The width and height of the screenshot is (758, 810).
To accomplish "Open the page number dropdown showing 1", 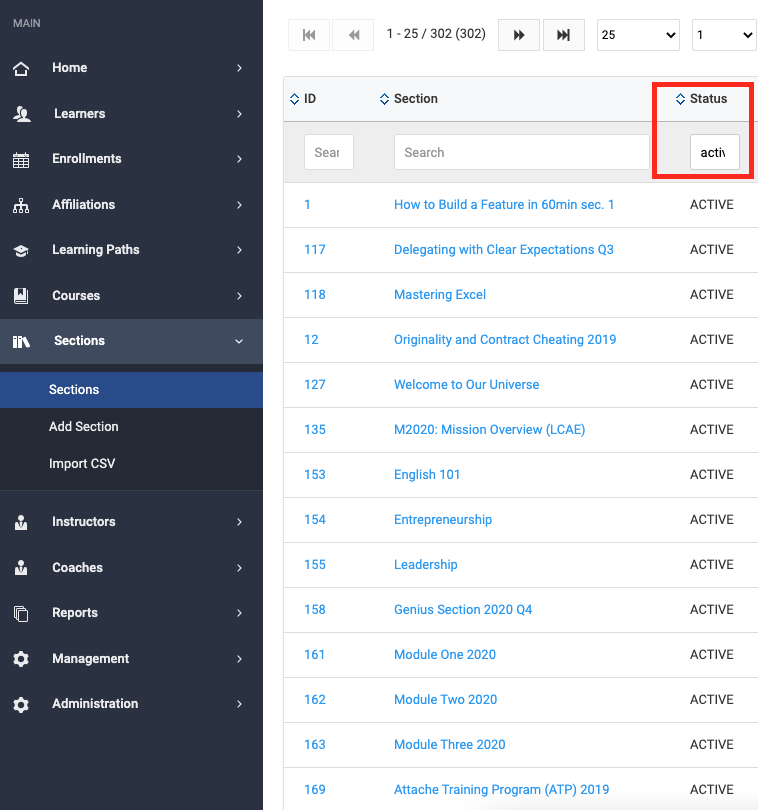I will pyautogui.click(x=724, y=35).
